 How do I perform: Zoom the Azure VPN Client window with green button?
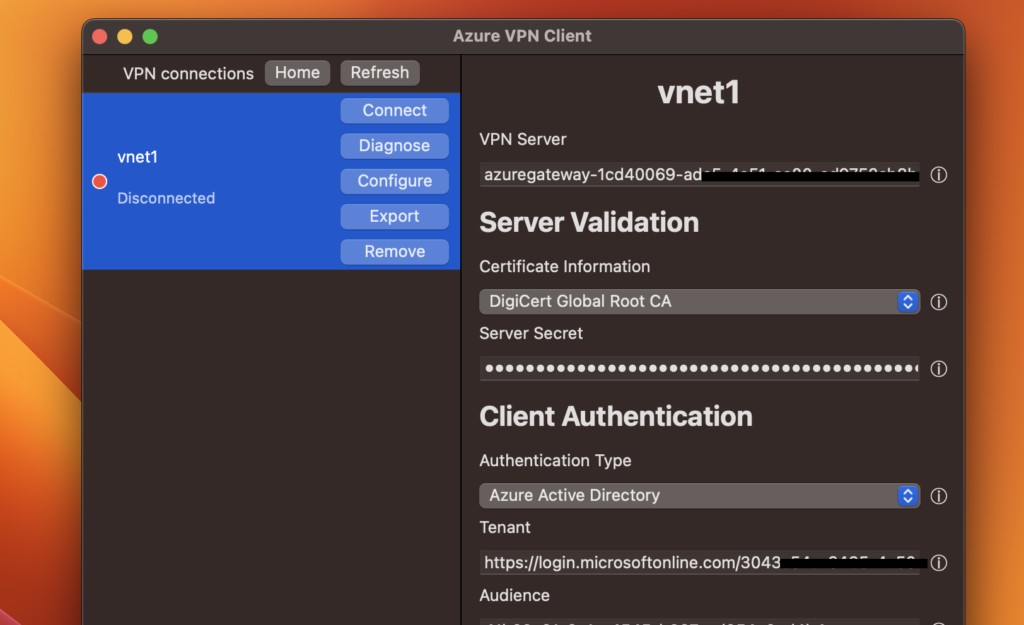click(150, 37)
